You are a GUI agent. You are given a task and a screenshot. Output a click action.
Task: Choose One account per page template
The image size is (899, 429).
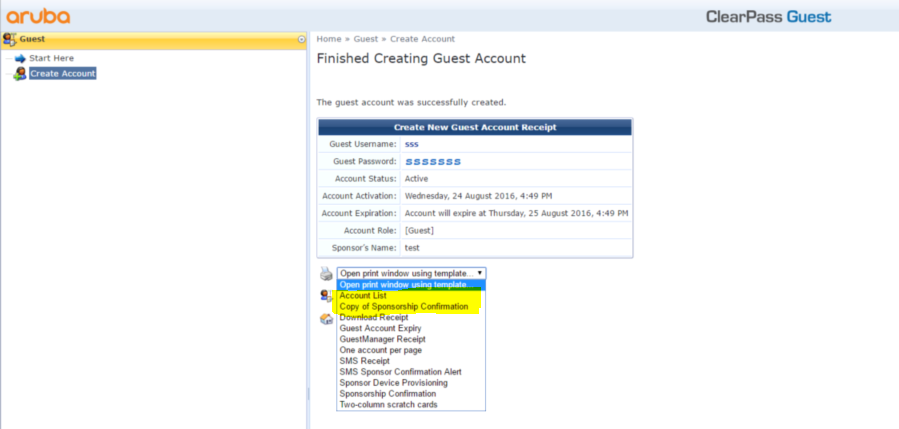411,350
